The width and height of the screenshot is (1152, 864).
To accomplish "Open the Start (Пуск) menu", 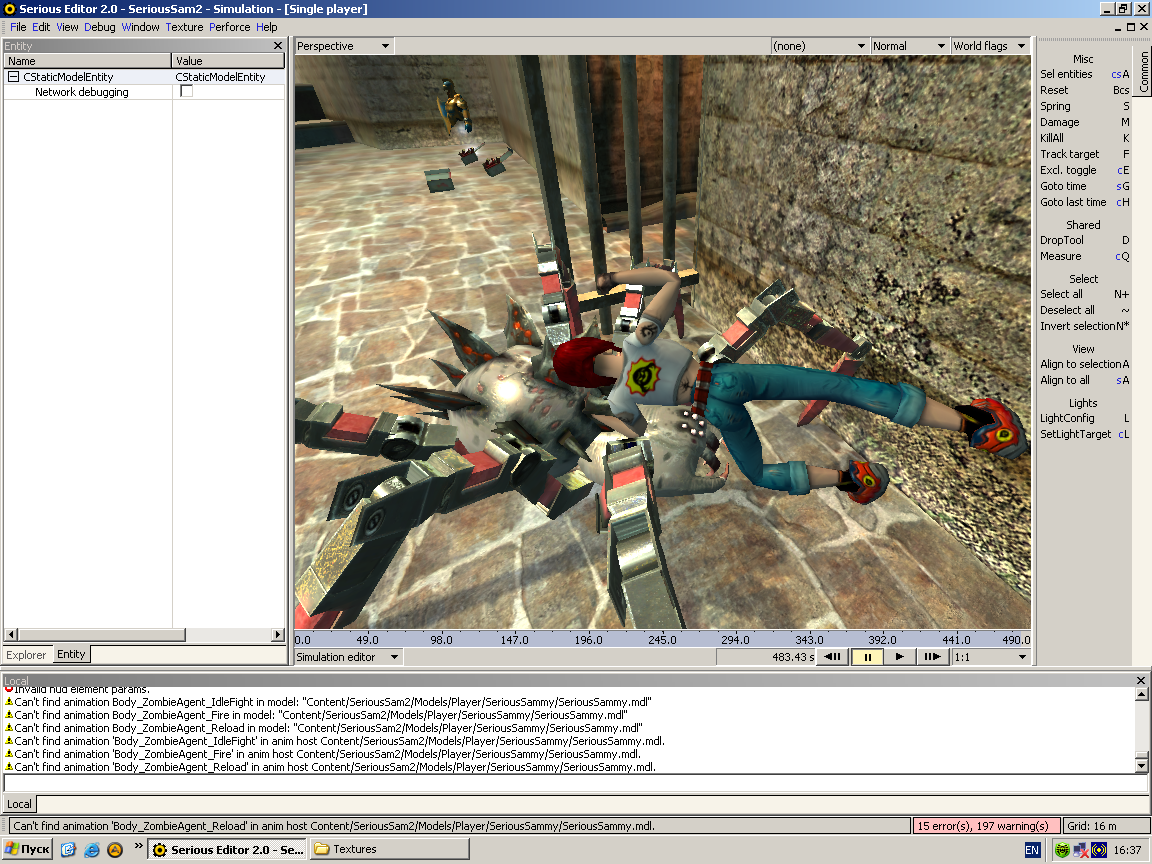I will [x=28, y=849].
